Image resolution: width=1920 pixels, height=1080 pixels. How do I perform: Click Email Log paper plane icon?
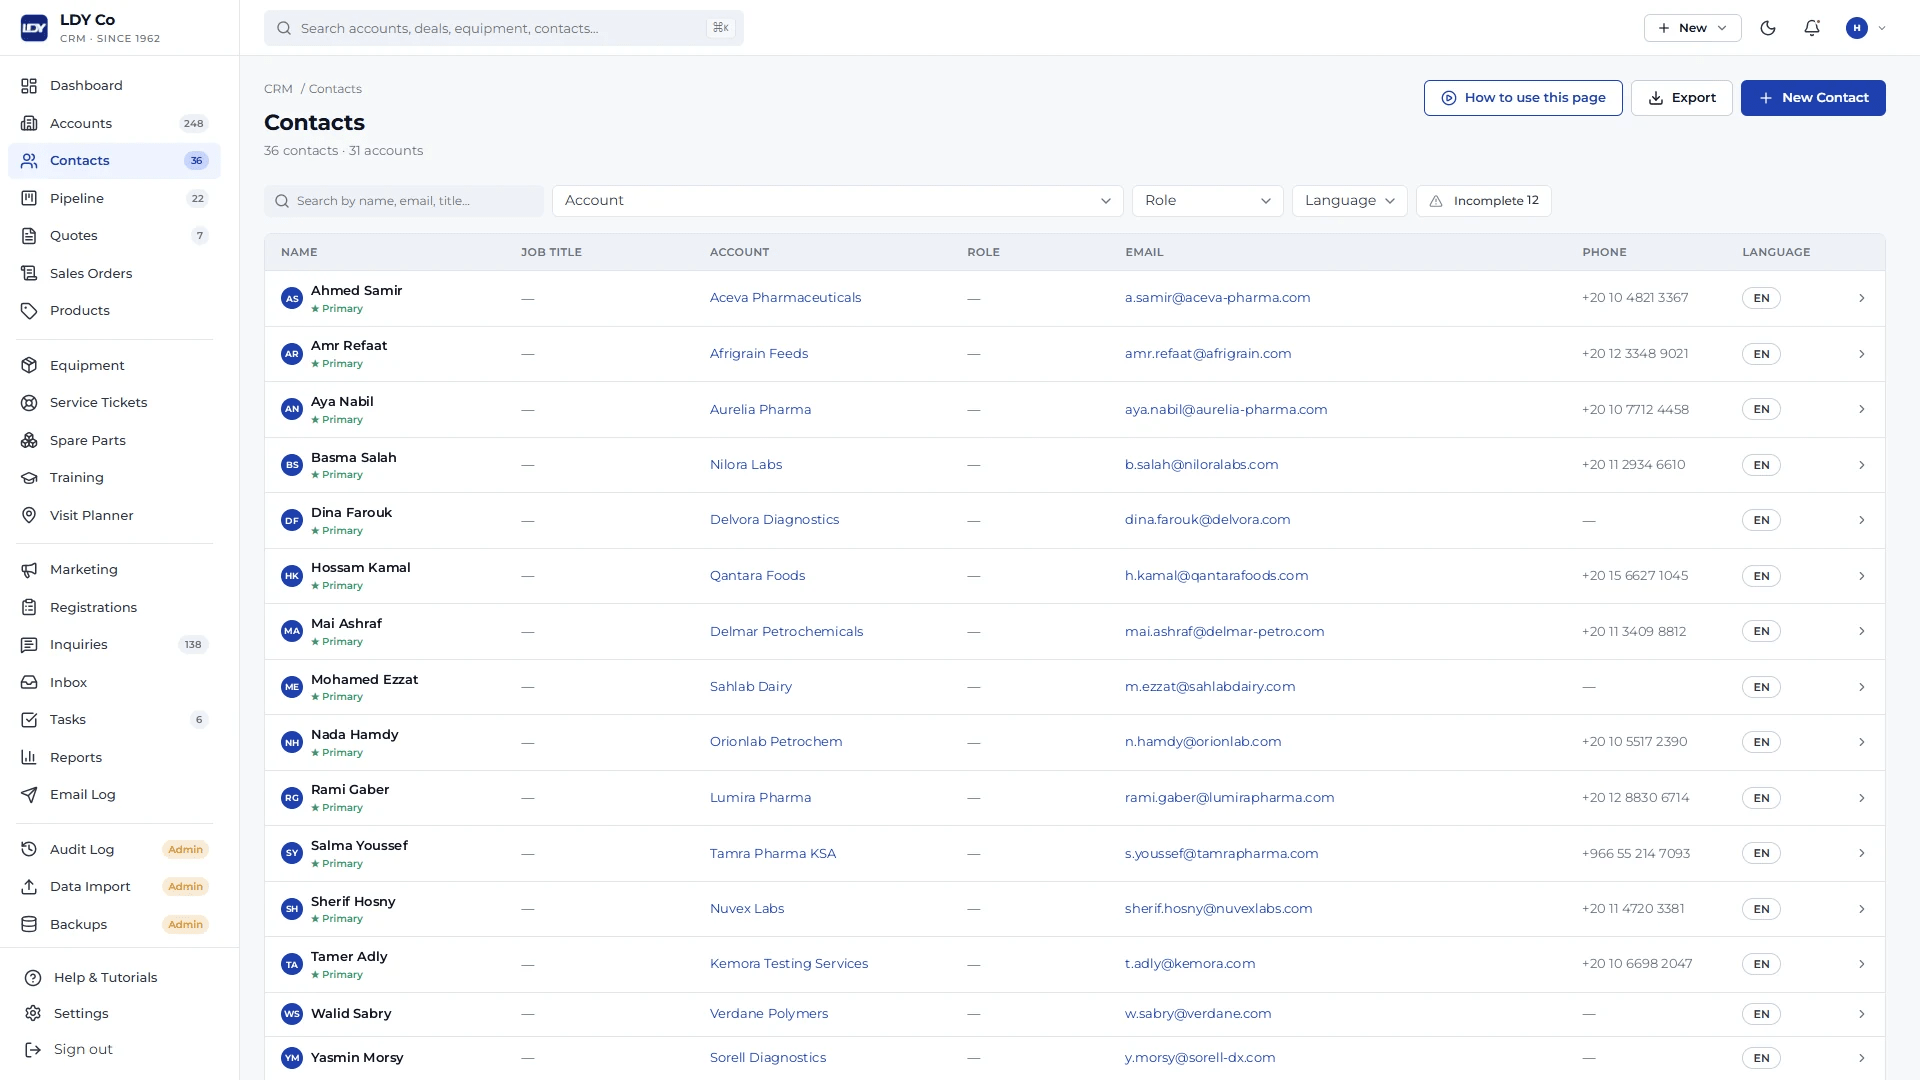pos(29,795)
